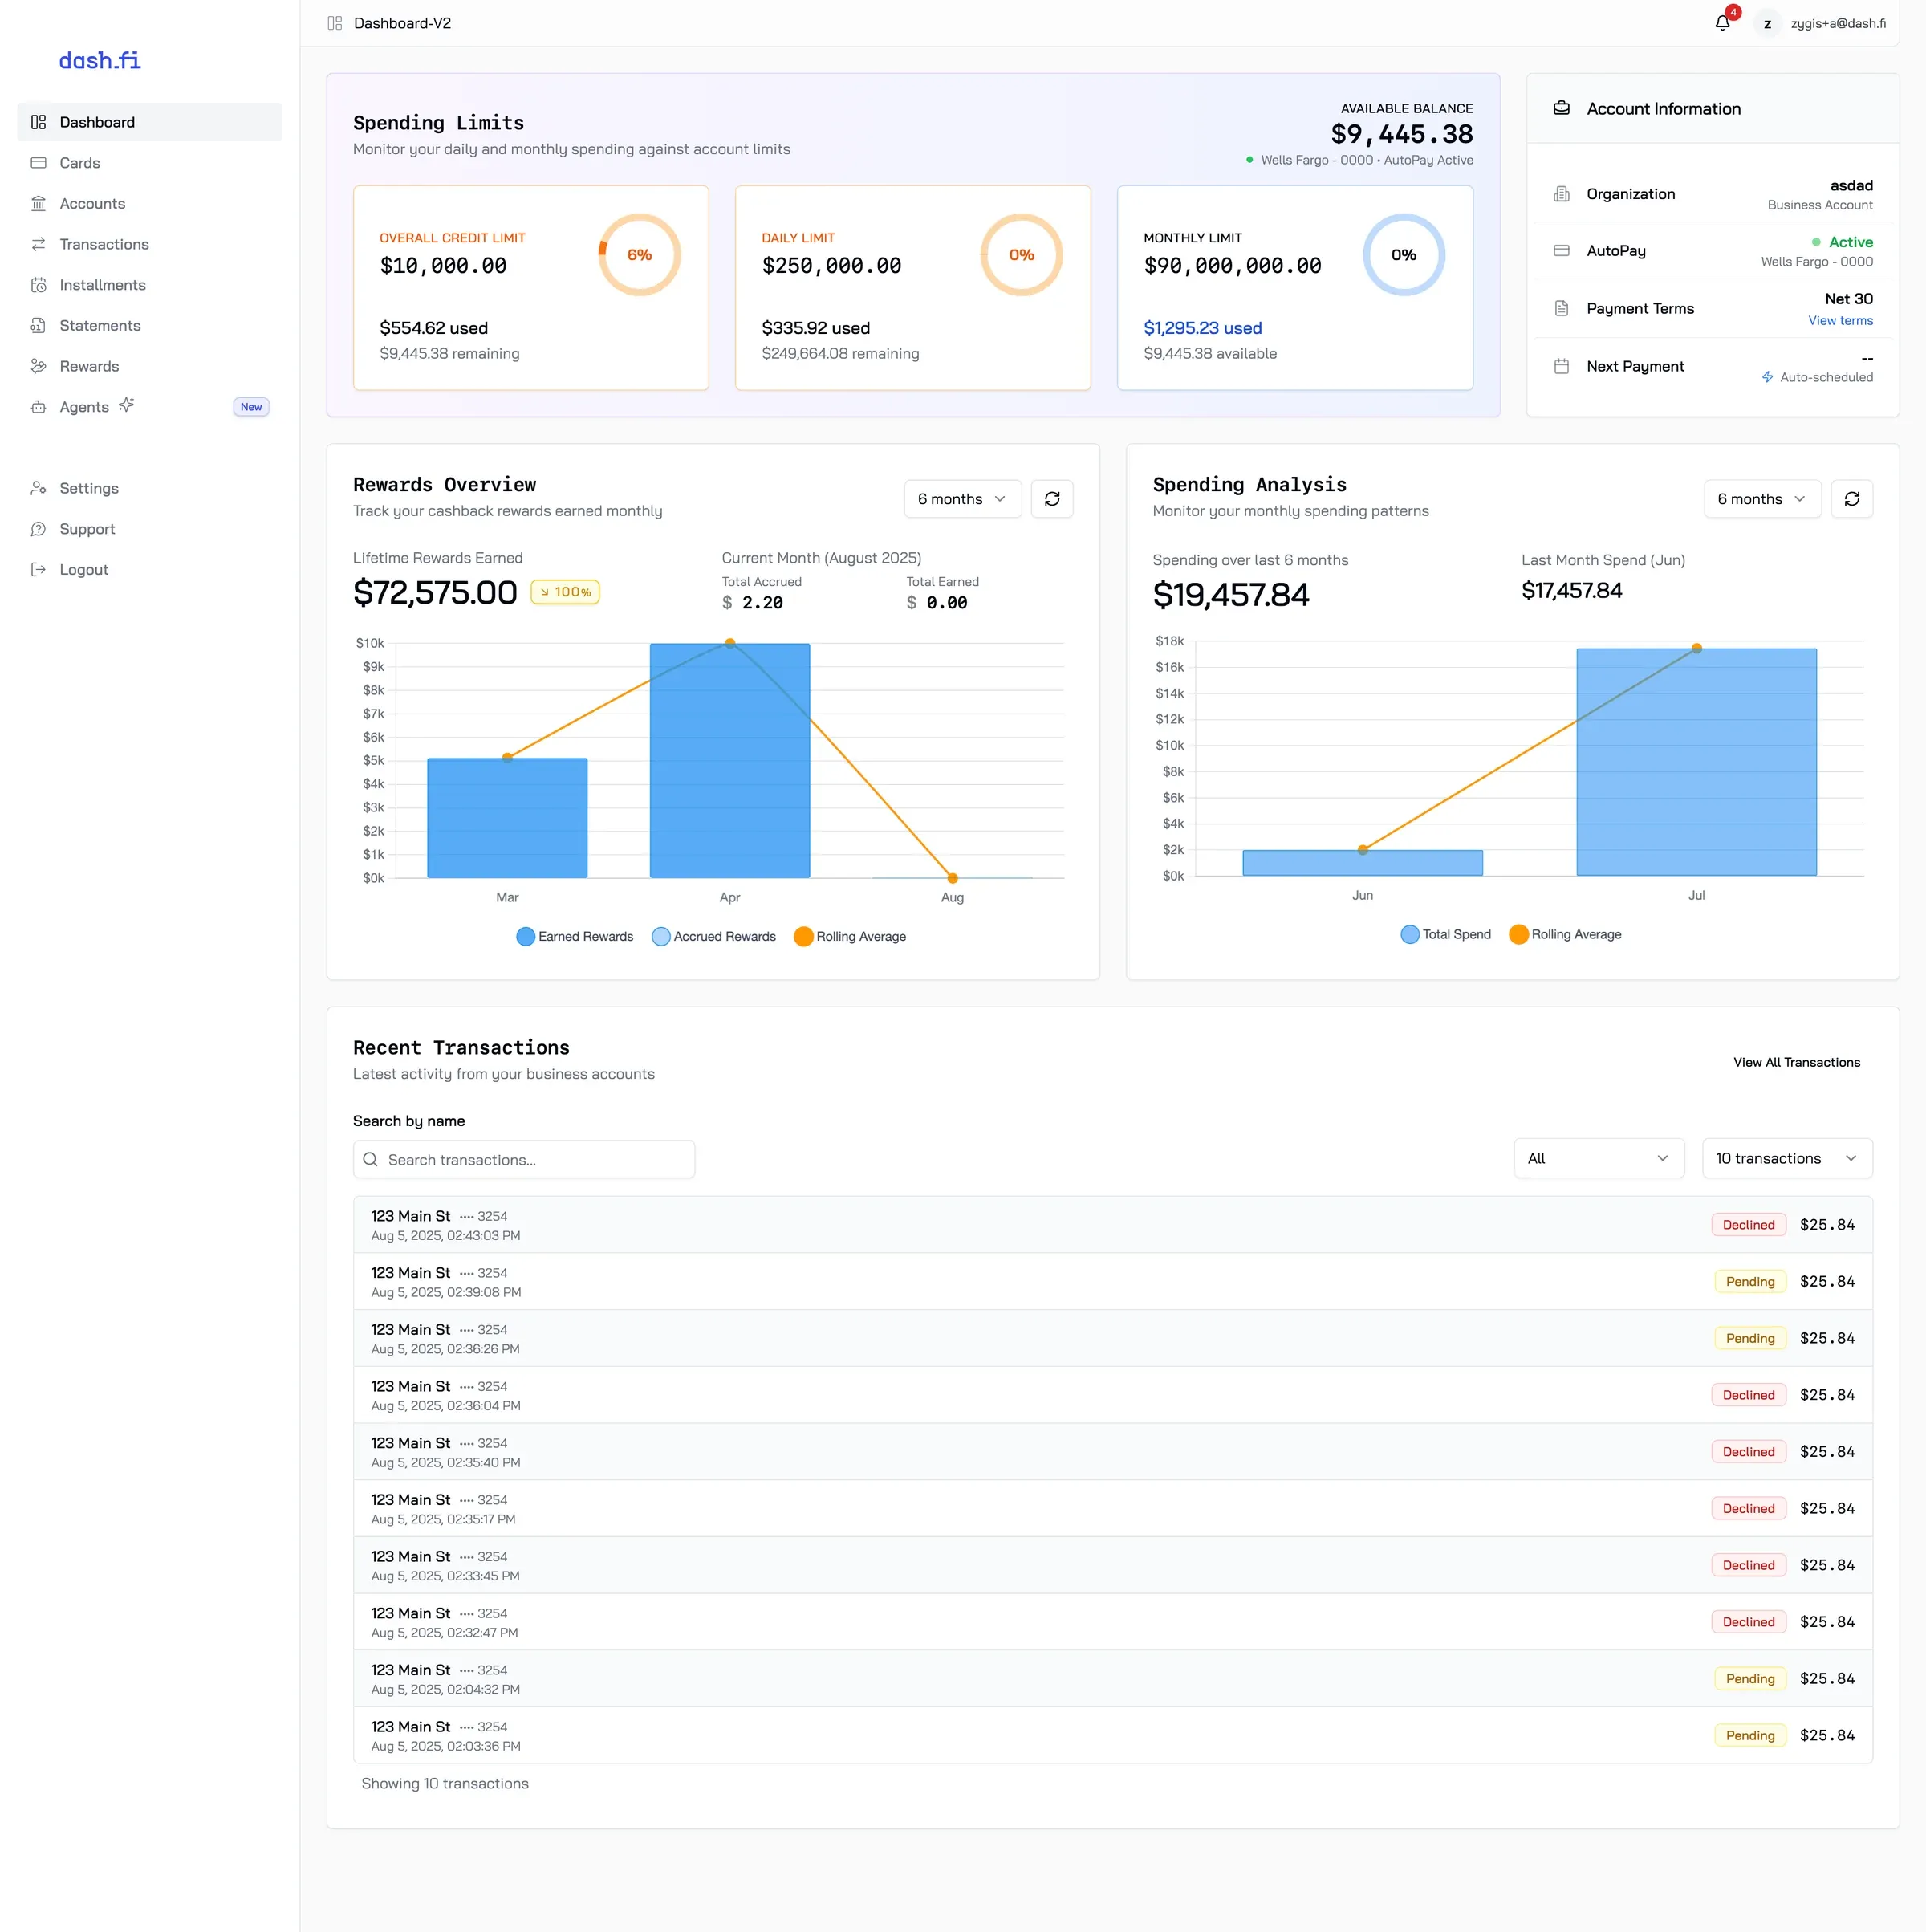Click the 100% badge beside Lifetime Rewards

pos(565,592)
